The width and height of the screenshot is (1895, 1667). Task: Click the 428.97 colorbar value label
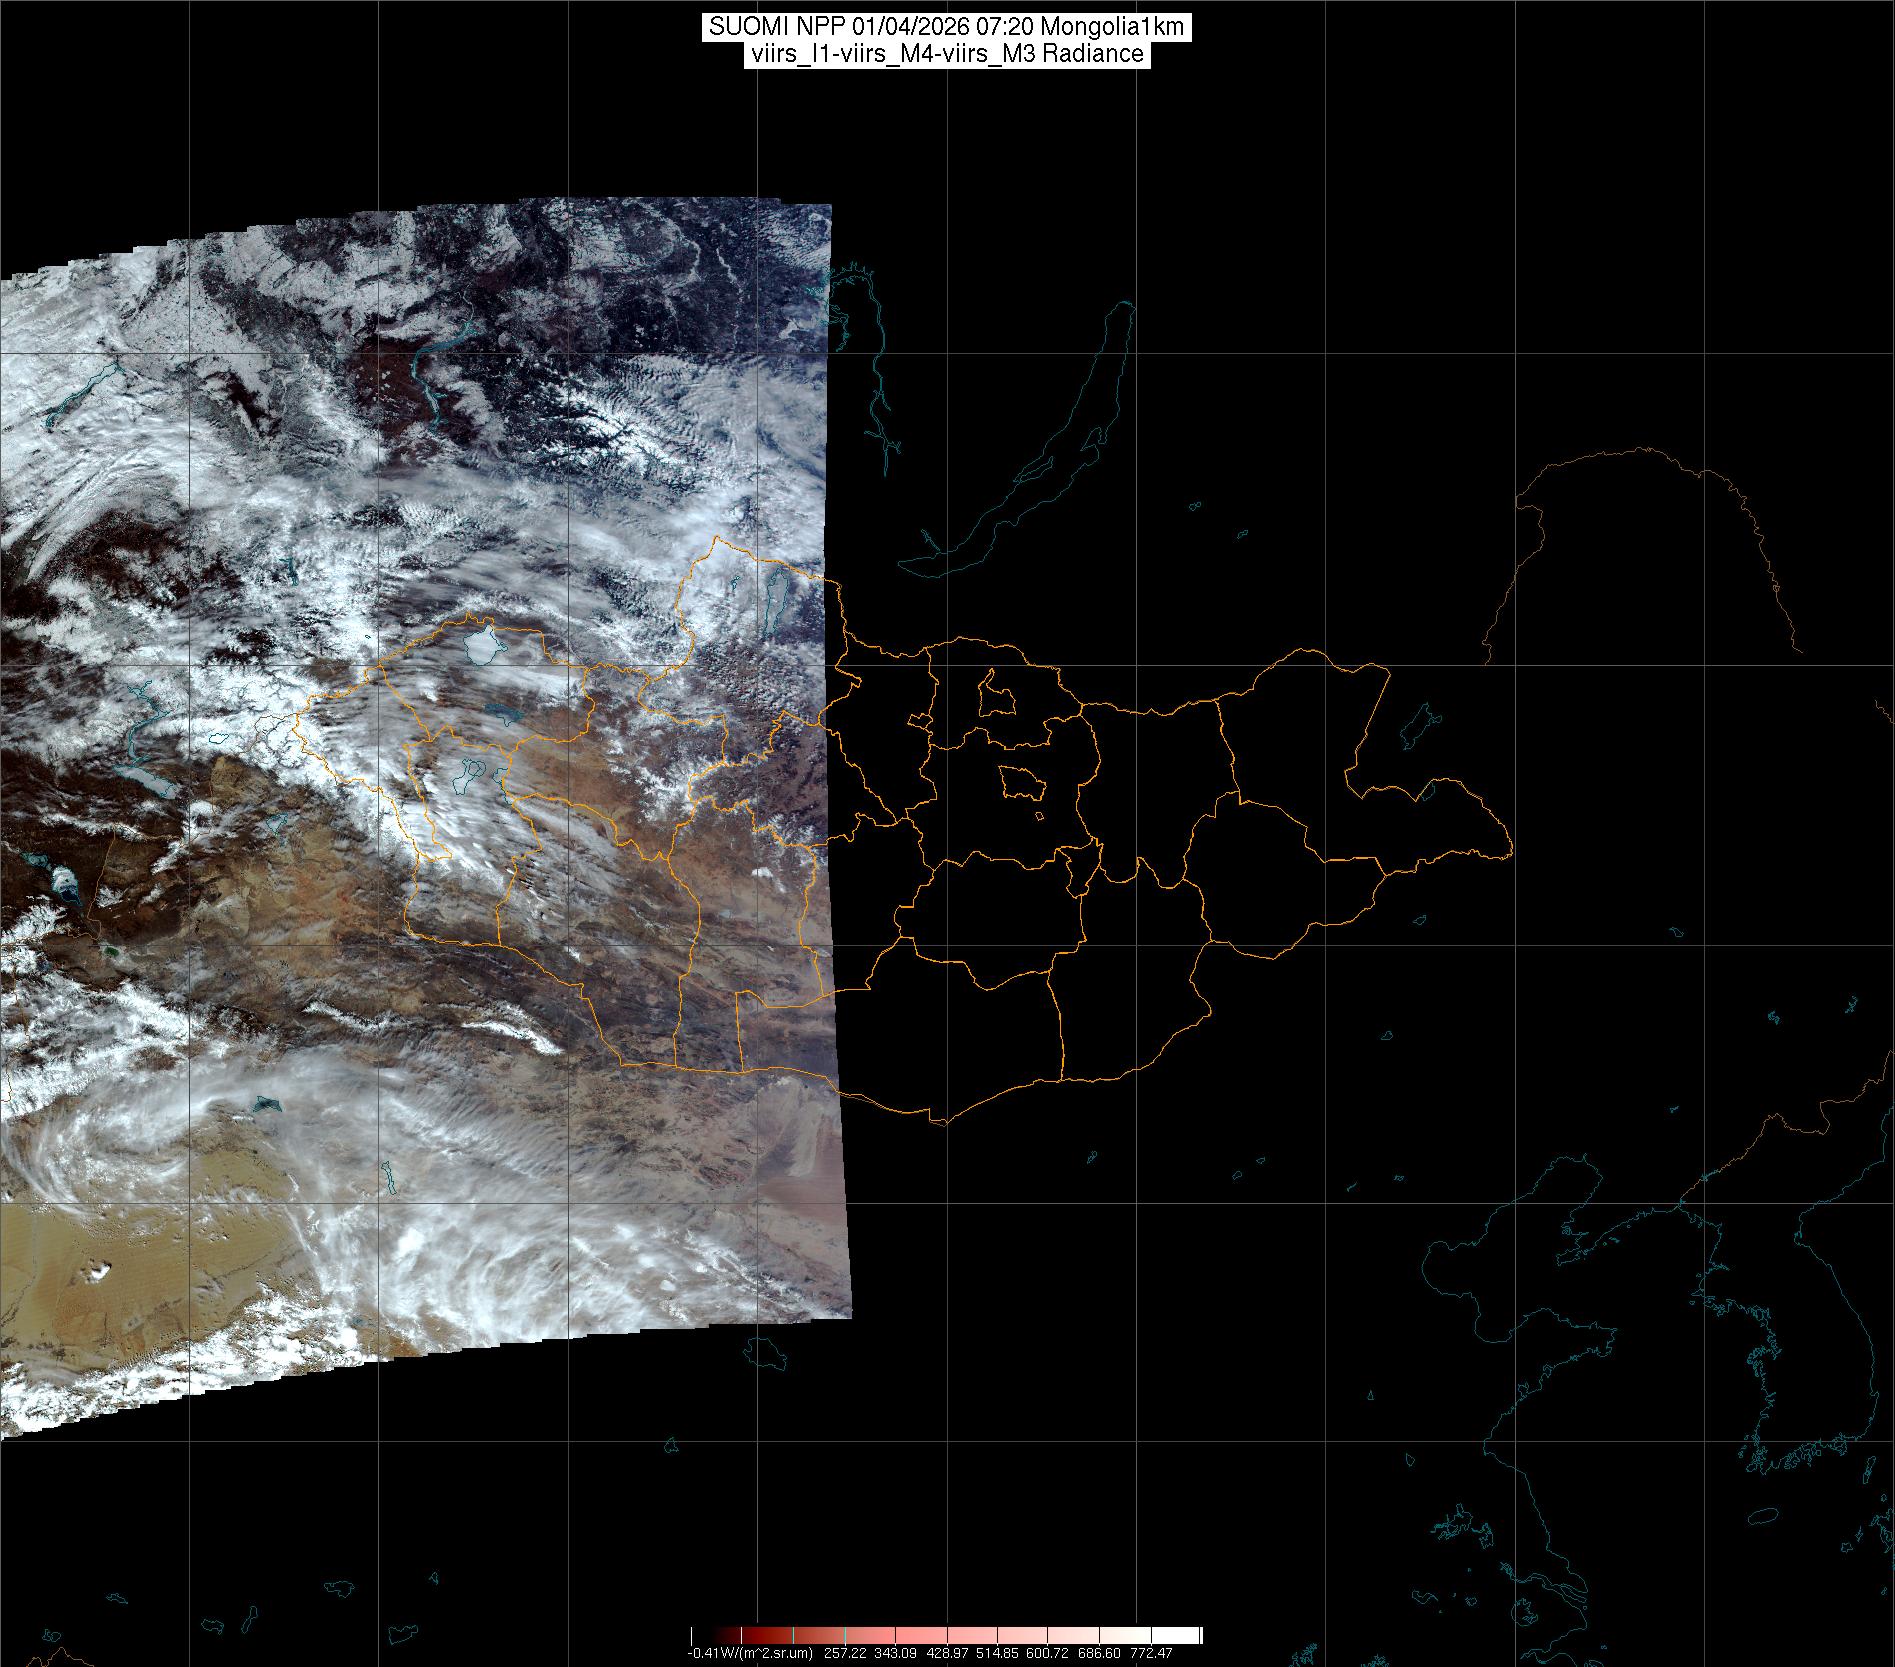947,1653
